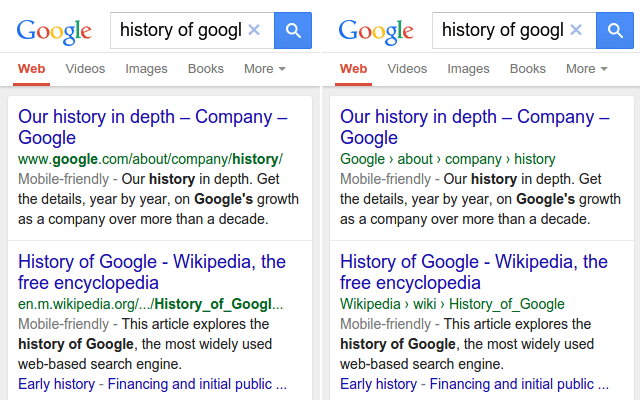Viewport: 640px width, 400px height.
Task: Click en.m.wikipedia.org green URL on left
Action: [x=151, y=304]
